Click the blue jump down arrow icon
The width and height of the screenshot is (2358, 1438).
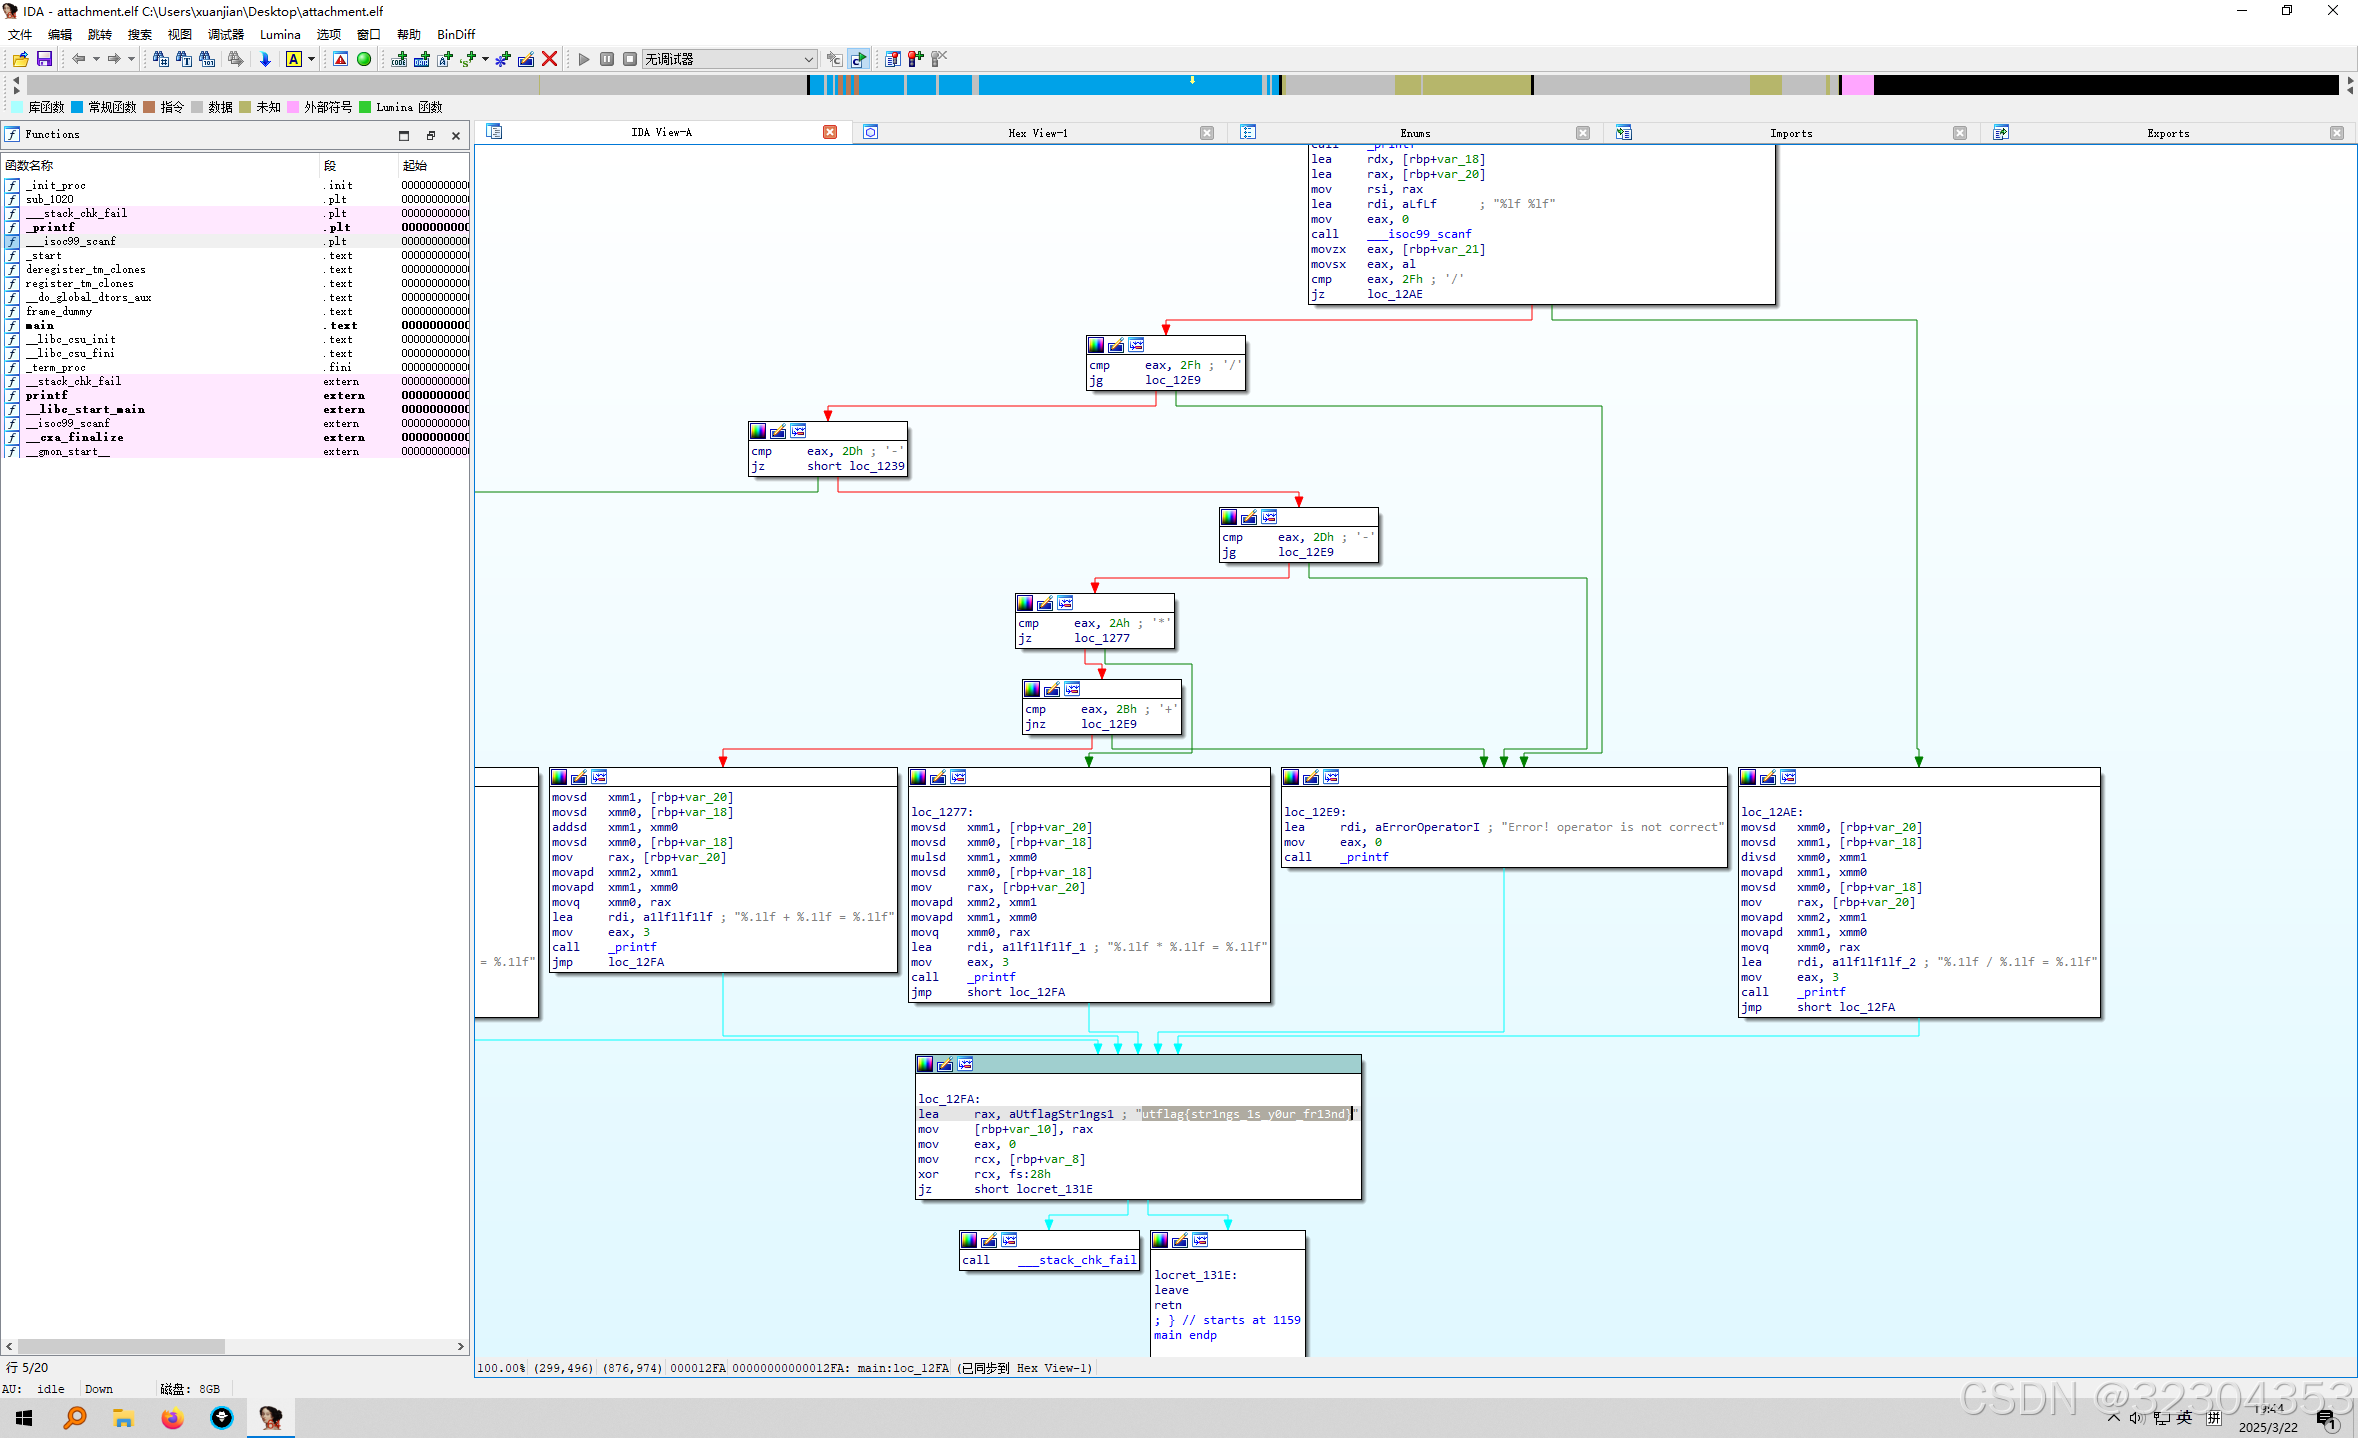click(265, 59)
